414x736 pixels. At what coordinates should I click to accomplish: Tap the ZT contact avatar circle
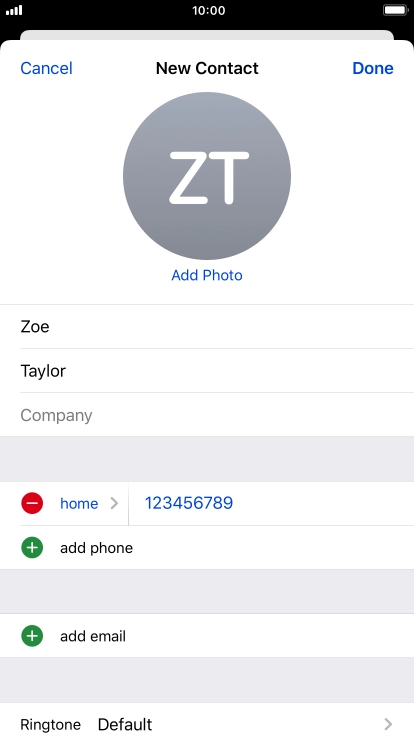[x=207, y=176]
